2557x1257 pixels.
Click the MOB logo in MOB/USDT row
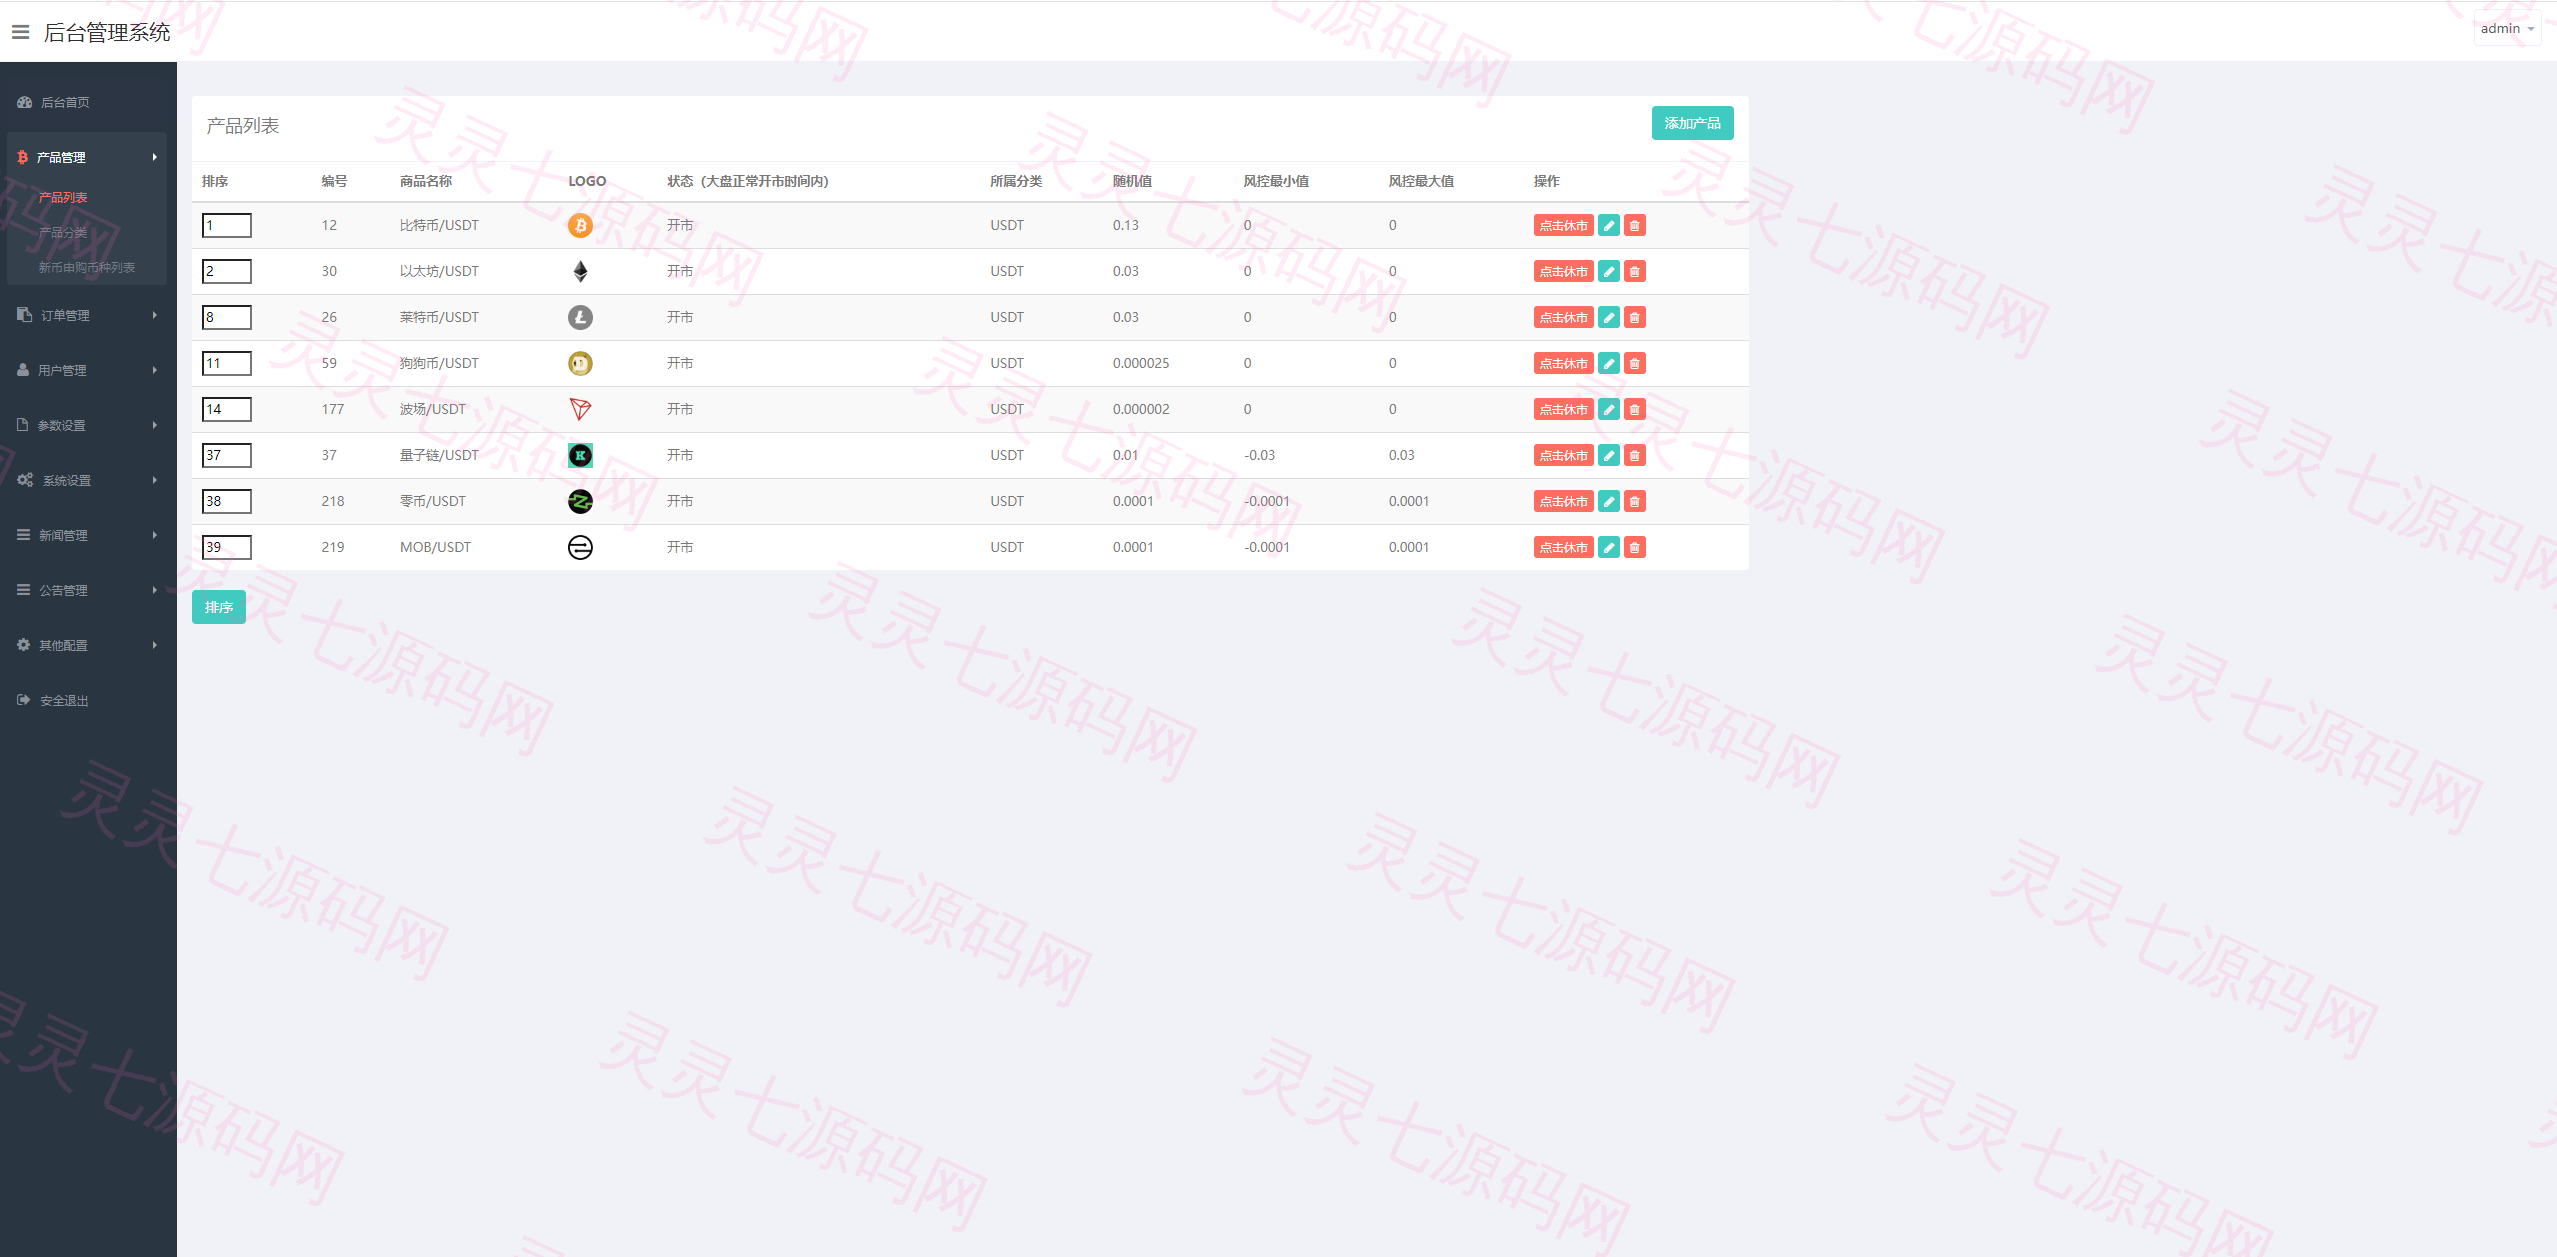click(580, 547)
